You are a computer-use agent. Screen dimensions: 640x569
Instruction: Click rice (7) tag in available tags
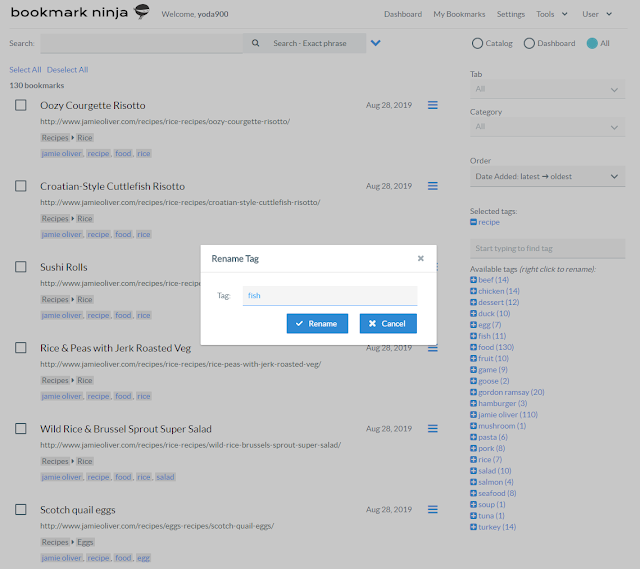[x=490, y=460]
